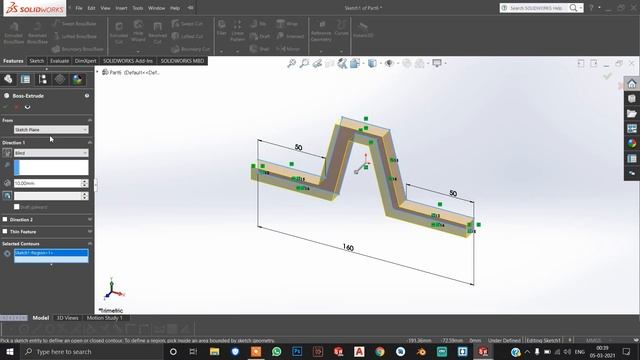The width and height of the screenshot is (640, 360).
Task: Click the Zoom to Fit magnifier
Action: point(291,63)
